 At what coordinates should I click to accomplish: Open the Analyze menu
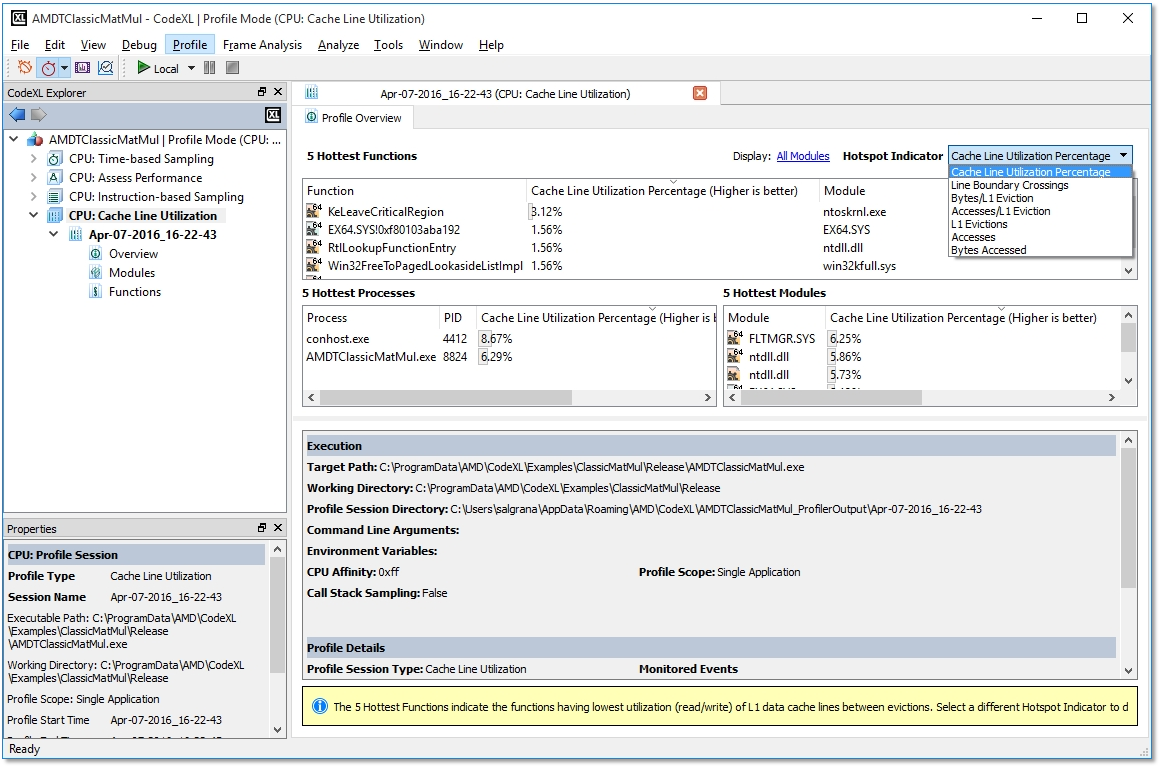(338, 44)
